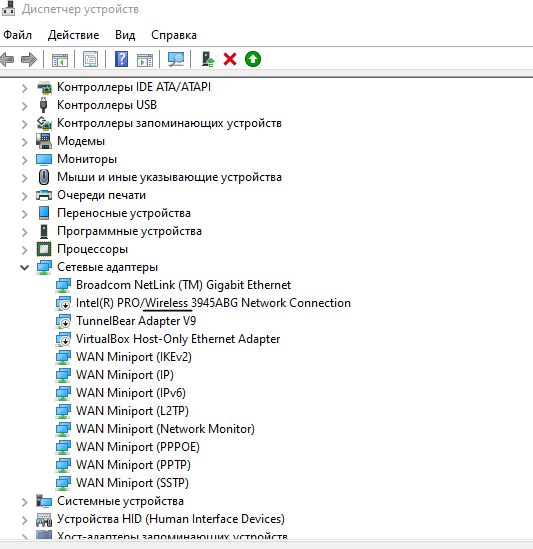Image resolution: width=533 pixels, height=549 pixels.
Task: Select WAN Miniport (IKEv2)
Action: pos(134,357)
